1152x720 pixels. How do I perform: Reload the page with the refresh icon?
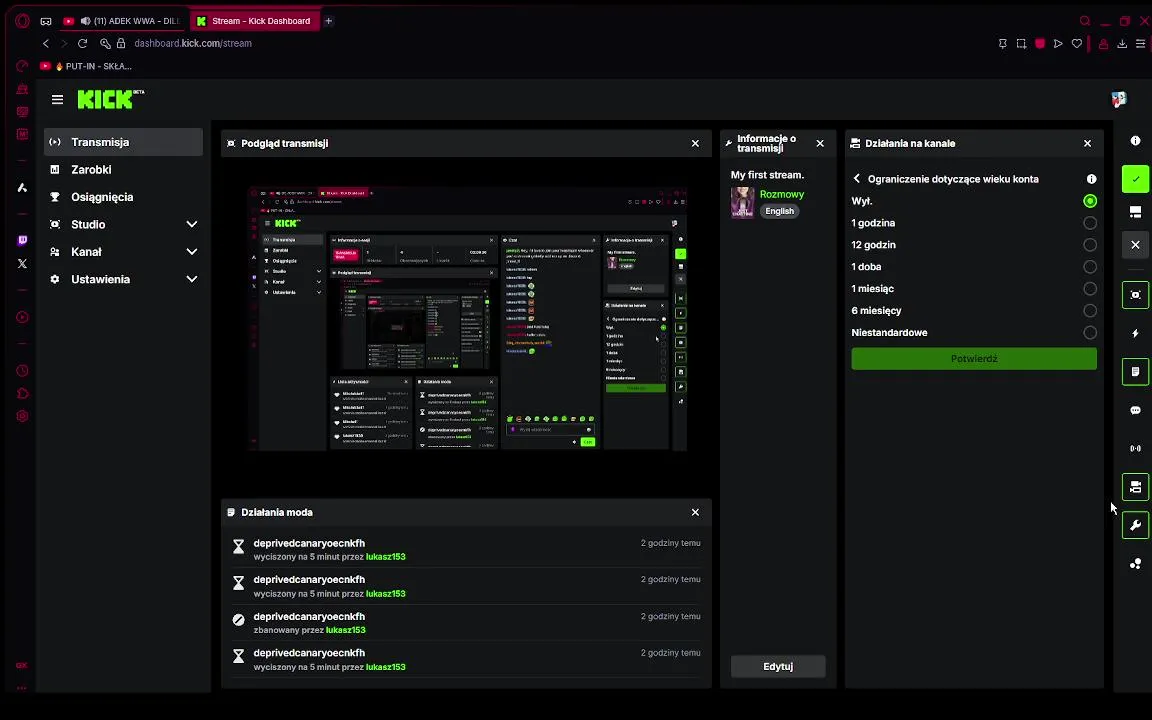coord(82,43)
